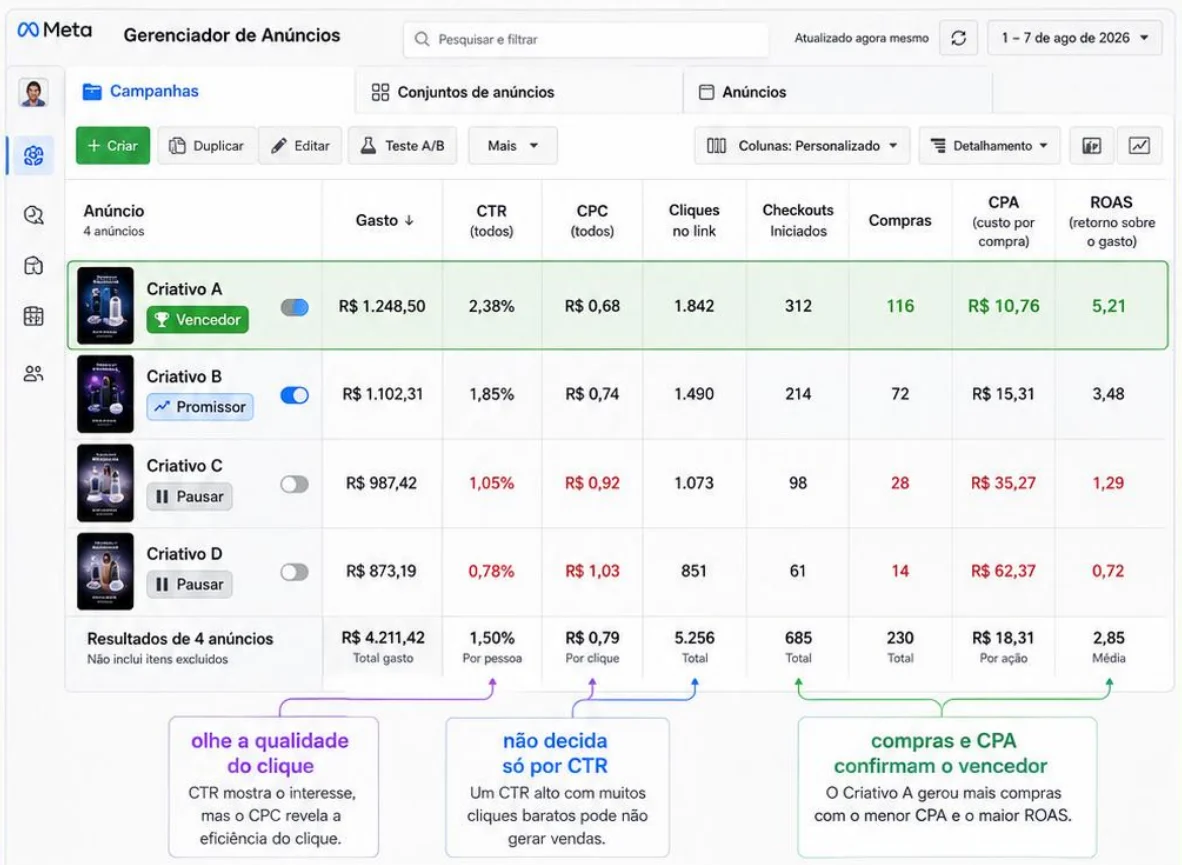Click Pausar button under Criativo C
This screenshot has width=1182, height=865.
point(189,496)
